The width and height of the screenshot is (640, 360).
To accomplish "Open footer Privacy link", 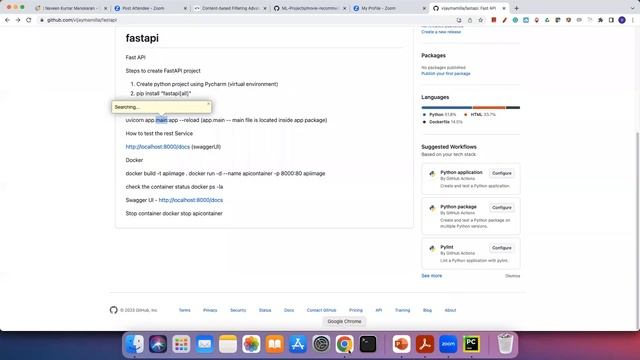I will coord(210,310).
